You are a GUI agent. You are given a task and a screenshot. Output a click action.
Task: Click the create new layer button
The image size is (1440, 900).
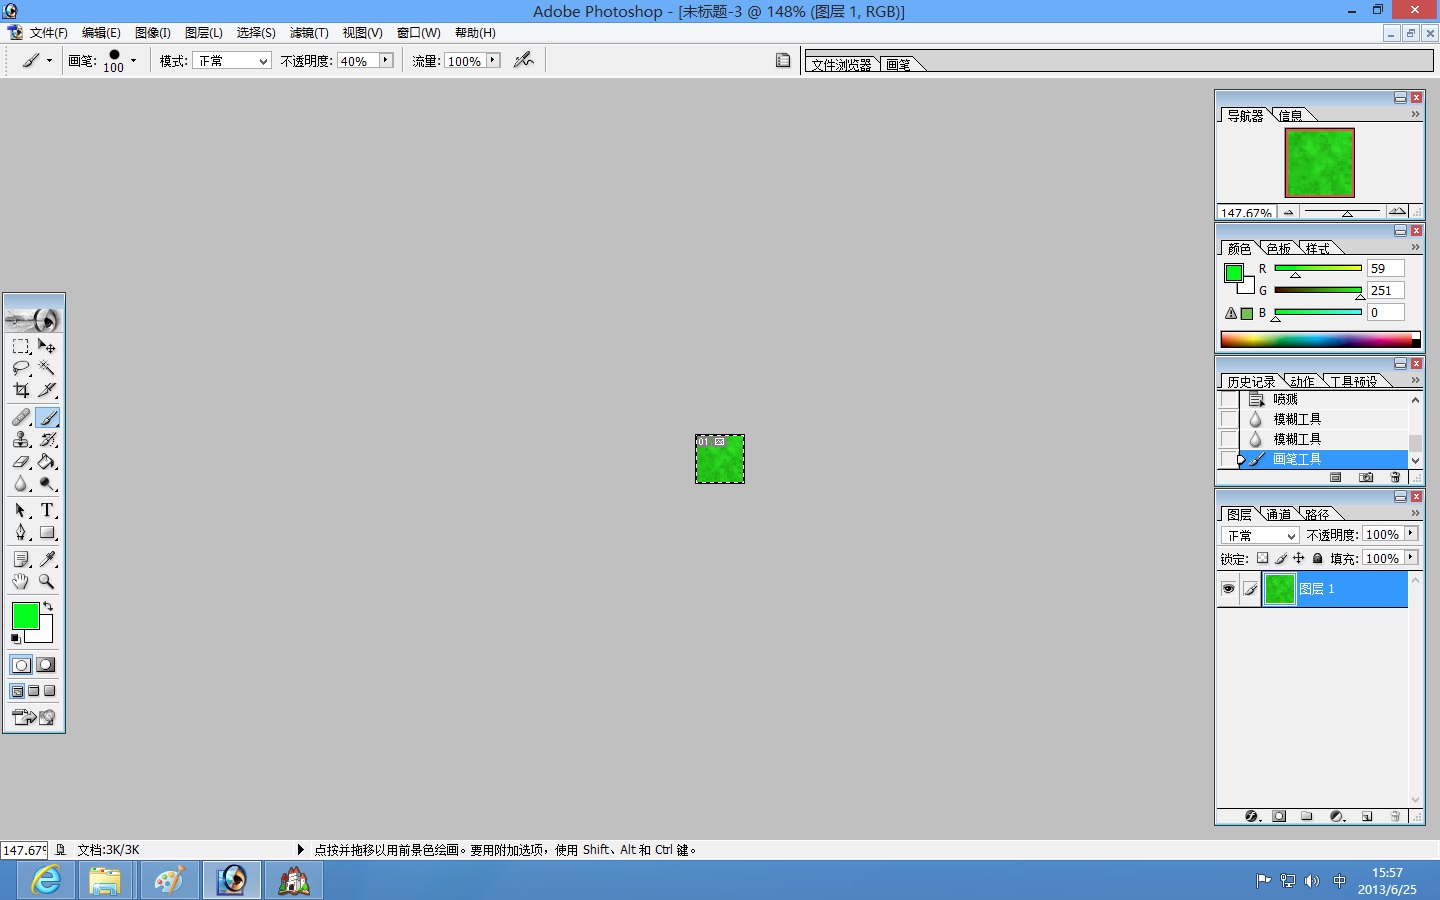(x=1367, y=816)
